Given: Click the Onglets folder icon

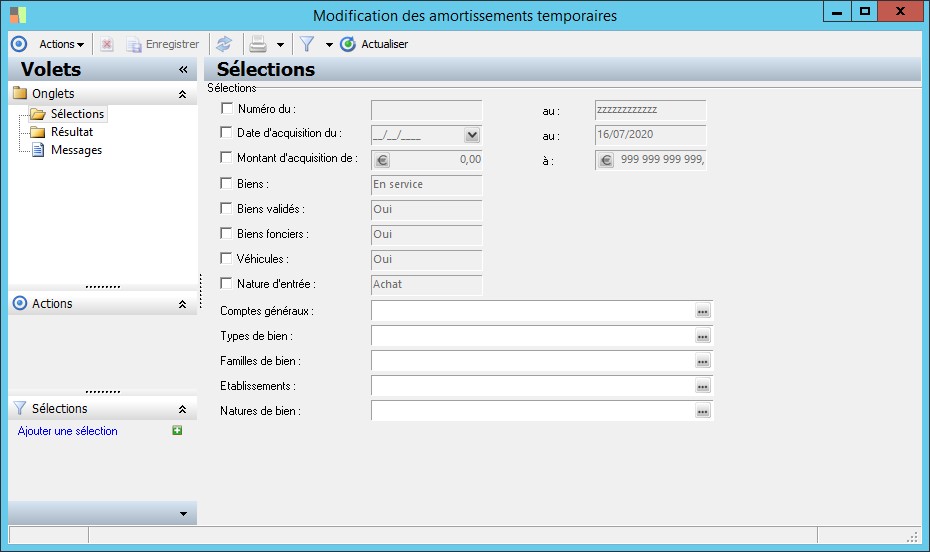Looking at the screenshot, I should tap(20, 93).
